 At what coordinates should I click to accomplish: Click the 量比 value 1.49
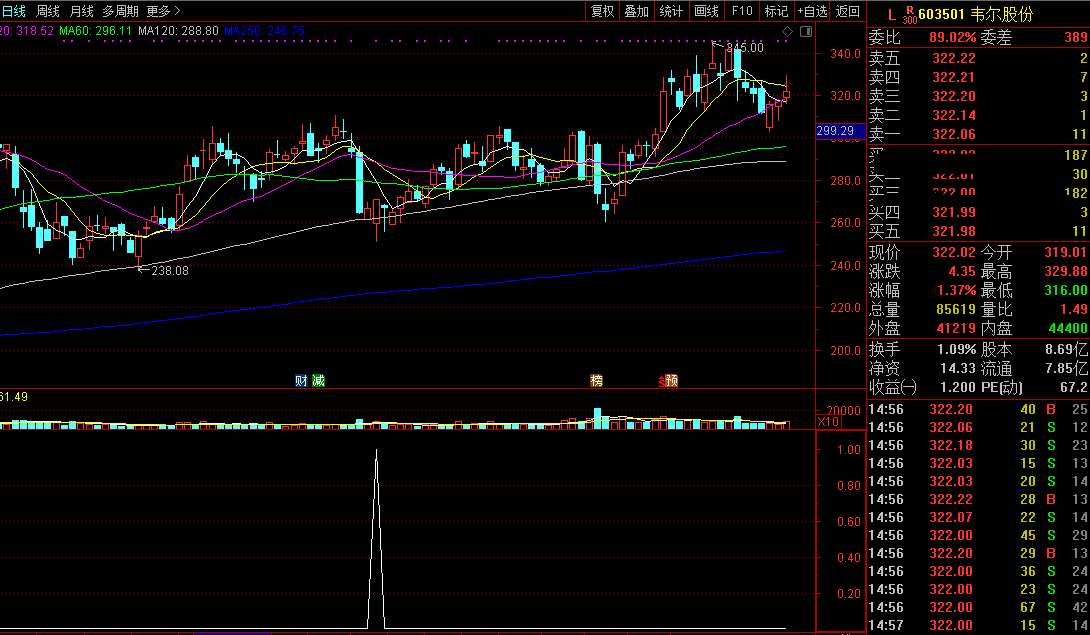[x=1074, y=309]
